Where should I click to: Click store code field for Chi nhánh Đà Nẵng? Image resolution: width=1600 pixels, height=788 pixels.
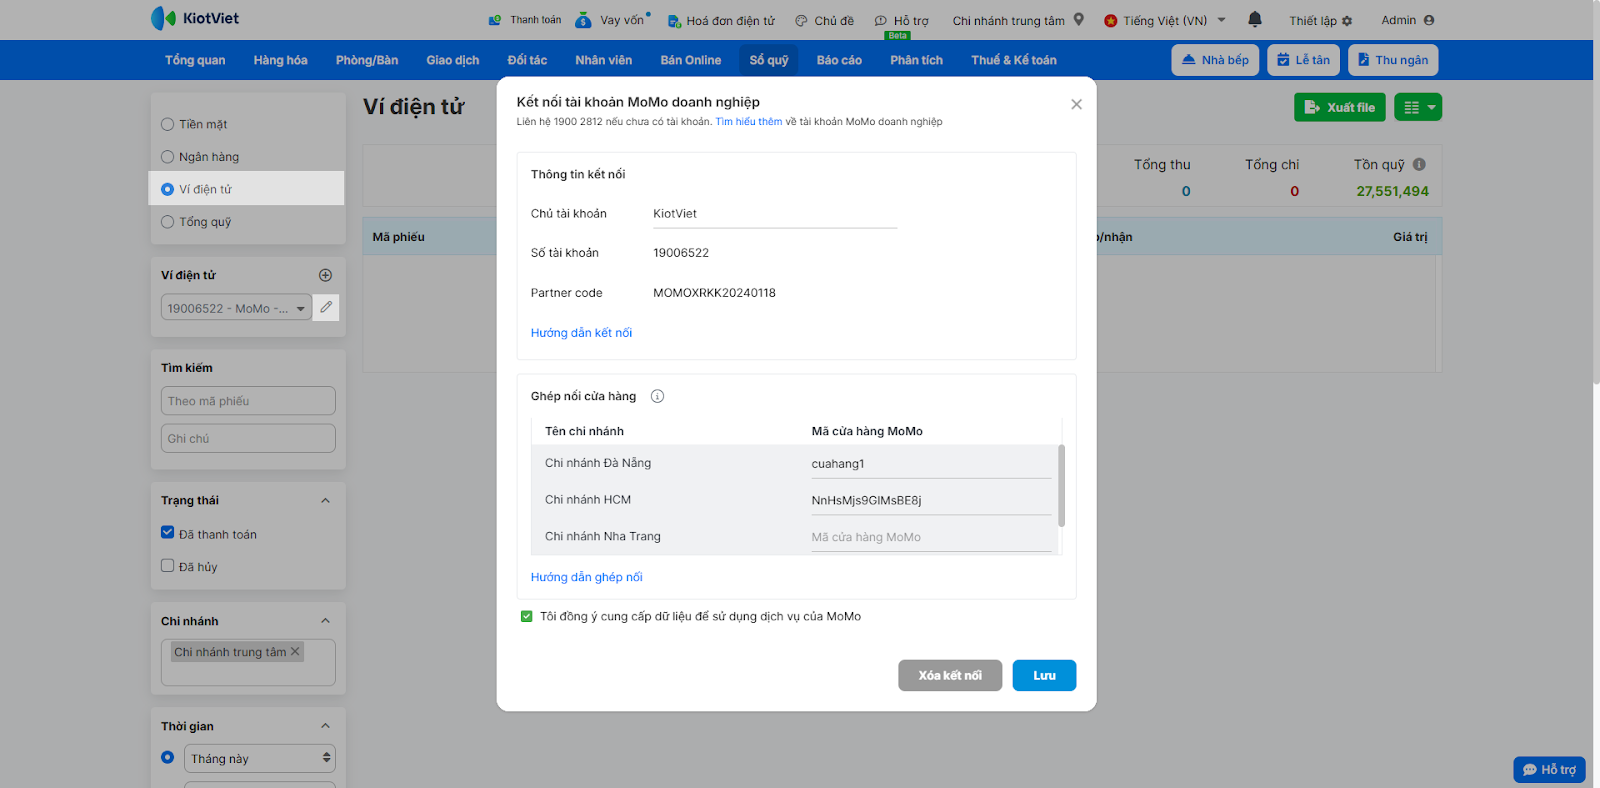[x=931, y=464]
